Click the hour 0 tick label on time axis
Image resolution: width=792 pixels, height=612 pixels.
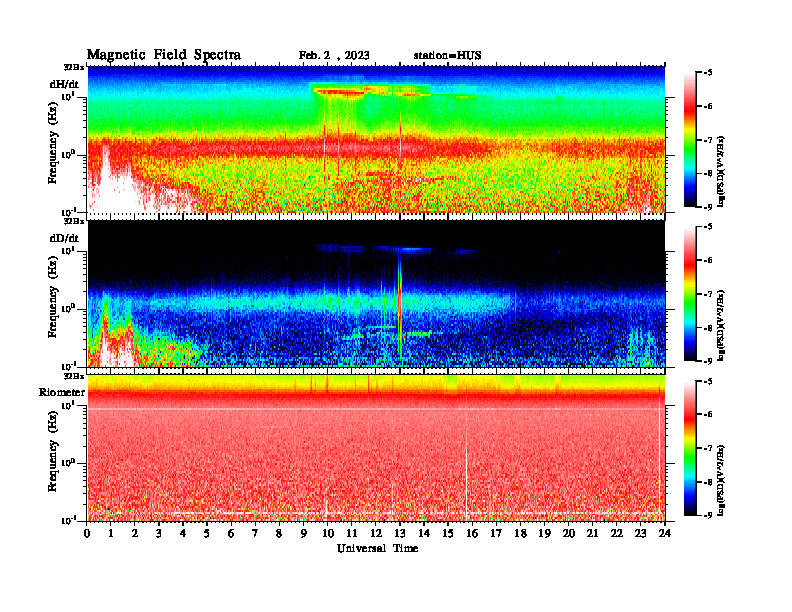87,534
